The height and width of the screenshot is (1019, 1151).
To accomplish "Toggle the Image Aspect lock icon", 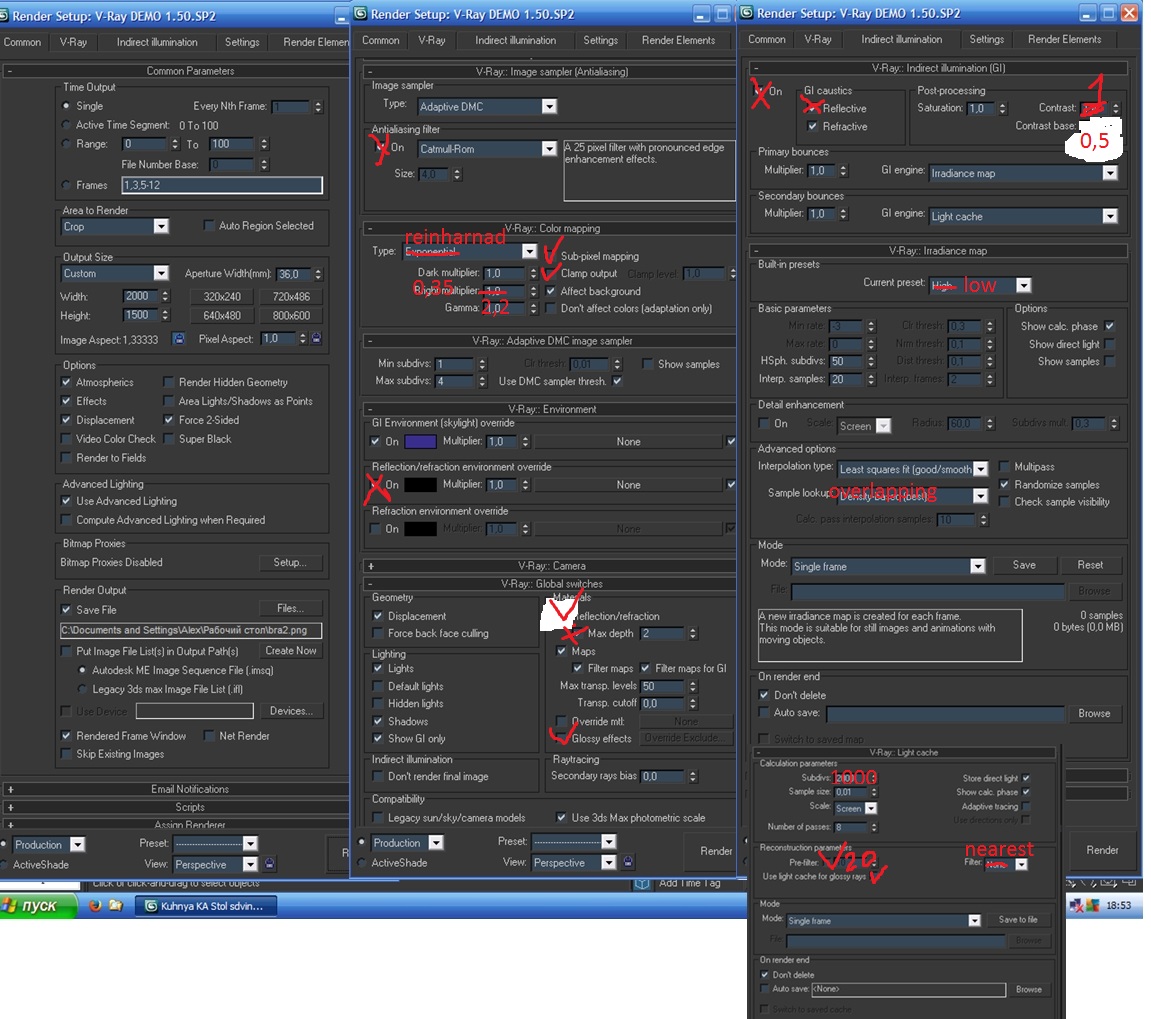I will tap(179, 339).
